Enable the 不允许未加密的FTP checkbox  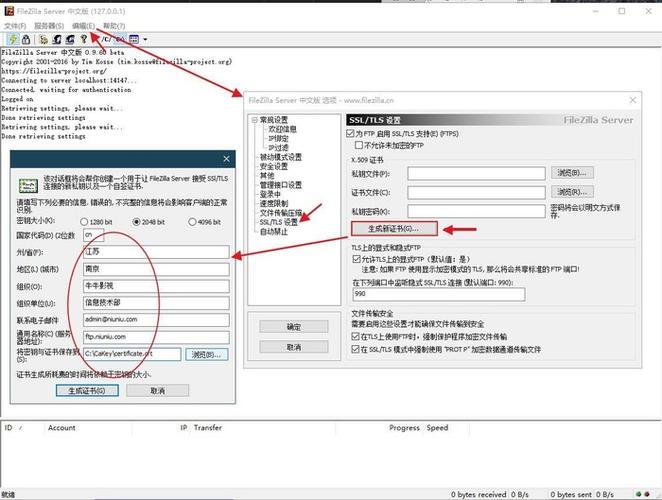coord(359,145)
